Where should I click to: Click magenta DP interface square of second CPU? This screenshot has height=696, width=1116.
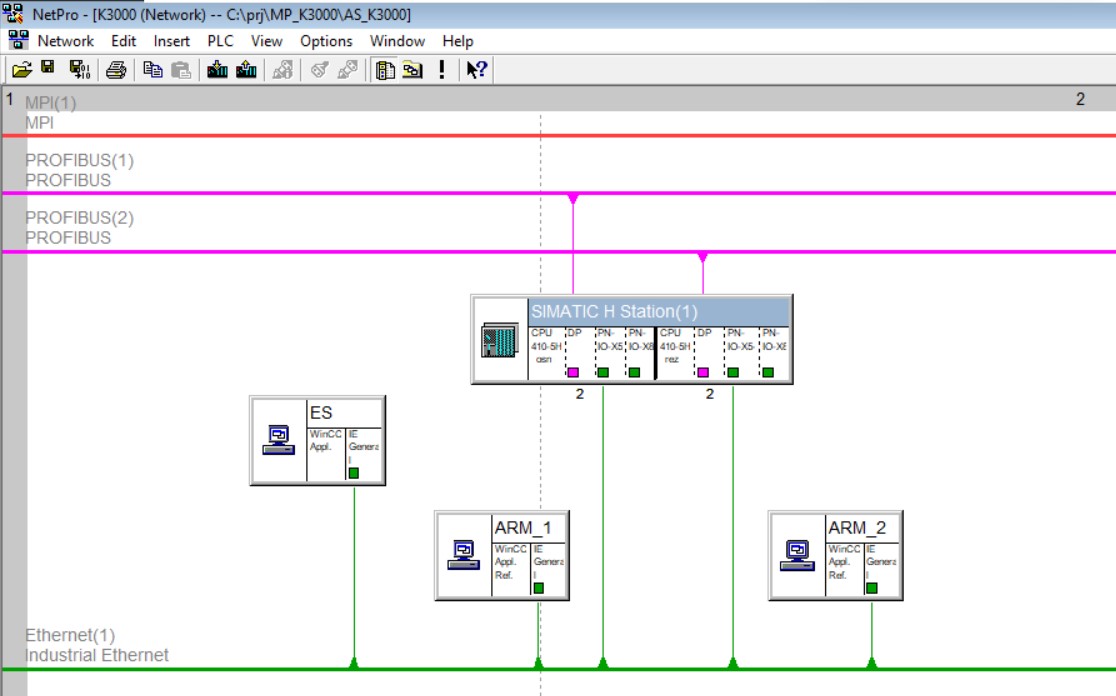[703, 372]
